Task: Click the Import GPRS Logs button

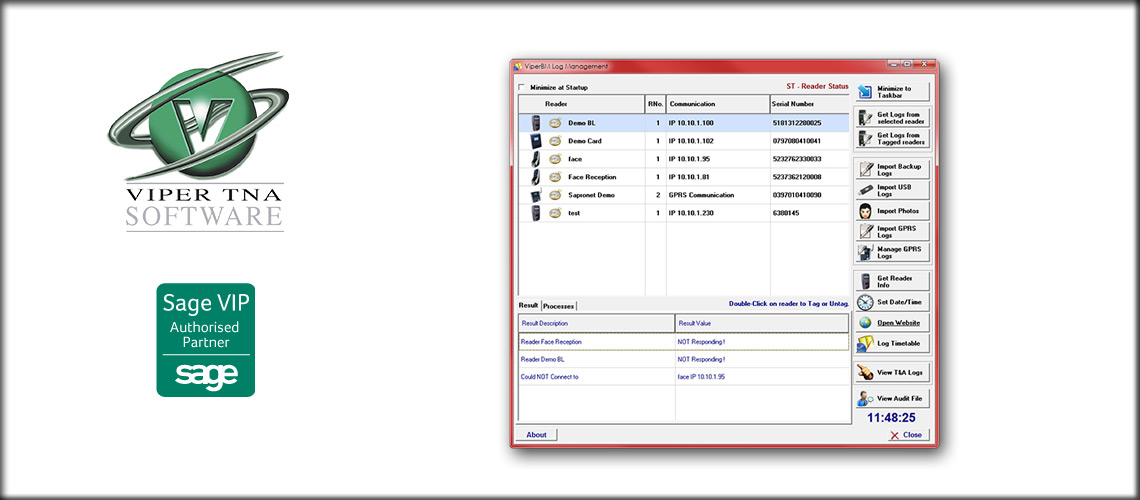Action: 892,232
